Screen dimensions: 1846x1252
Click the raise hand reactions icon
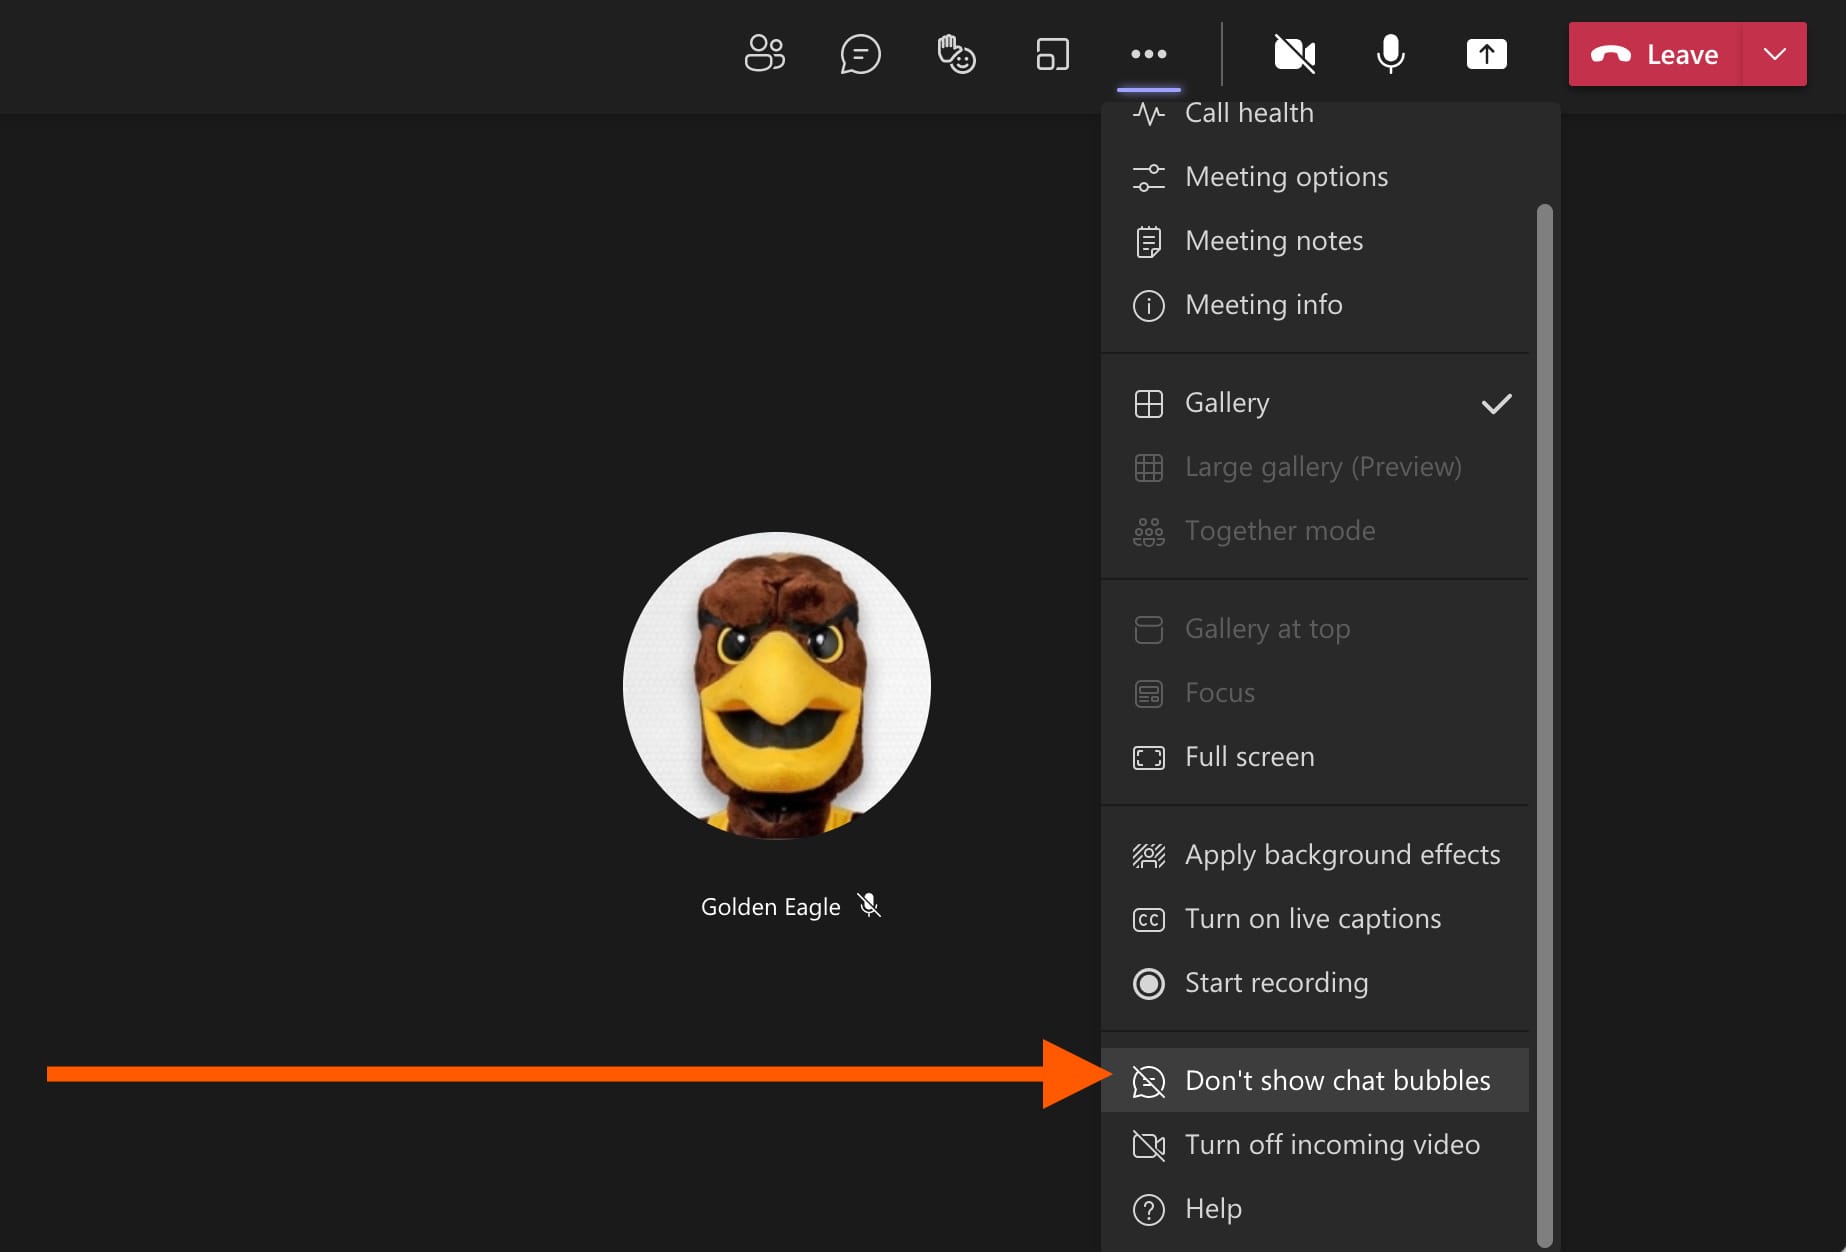tap(956, 54)
